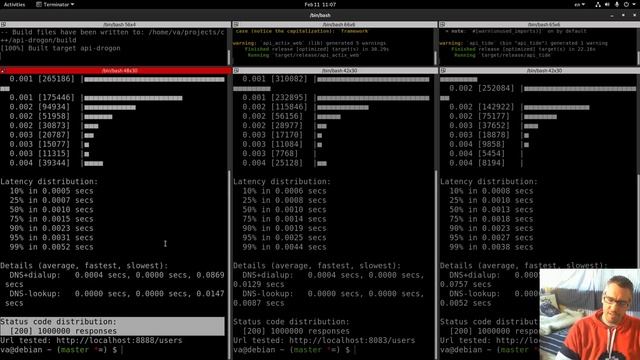This screenshot has height=360, width=640.
Task: Open group icon of /bin/bash 65x6 pane
Action: (x=443, y=24)
